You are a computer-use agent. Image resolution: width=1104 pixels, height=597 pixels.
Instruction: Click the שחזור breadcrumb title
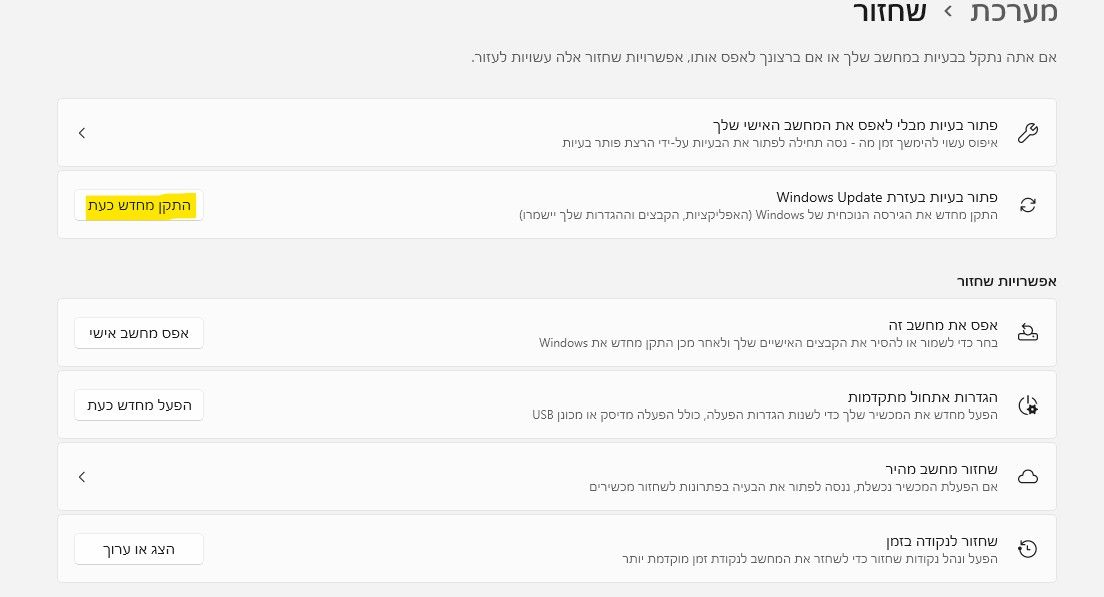(889, 12)
